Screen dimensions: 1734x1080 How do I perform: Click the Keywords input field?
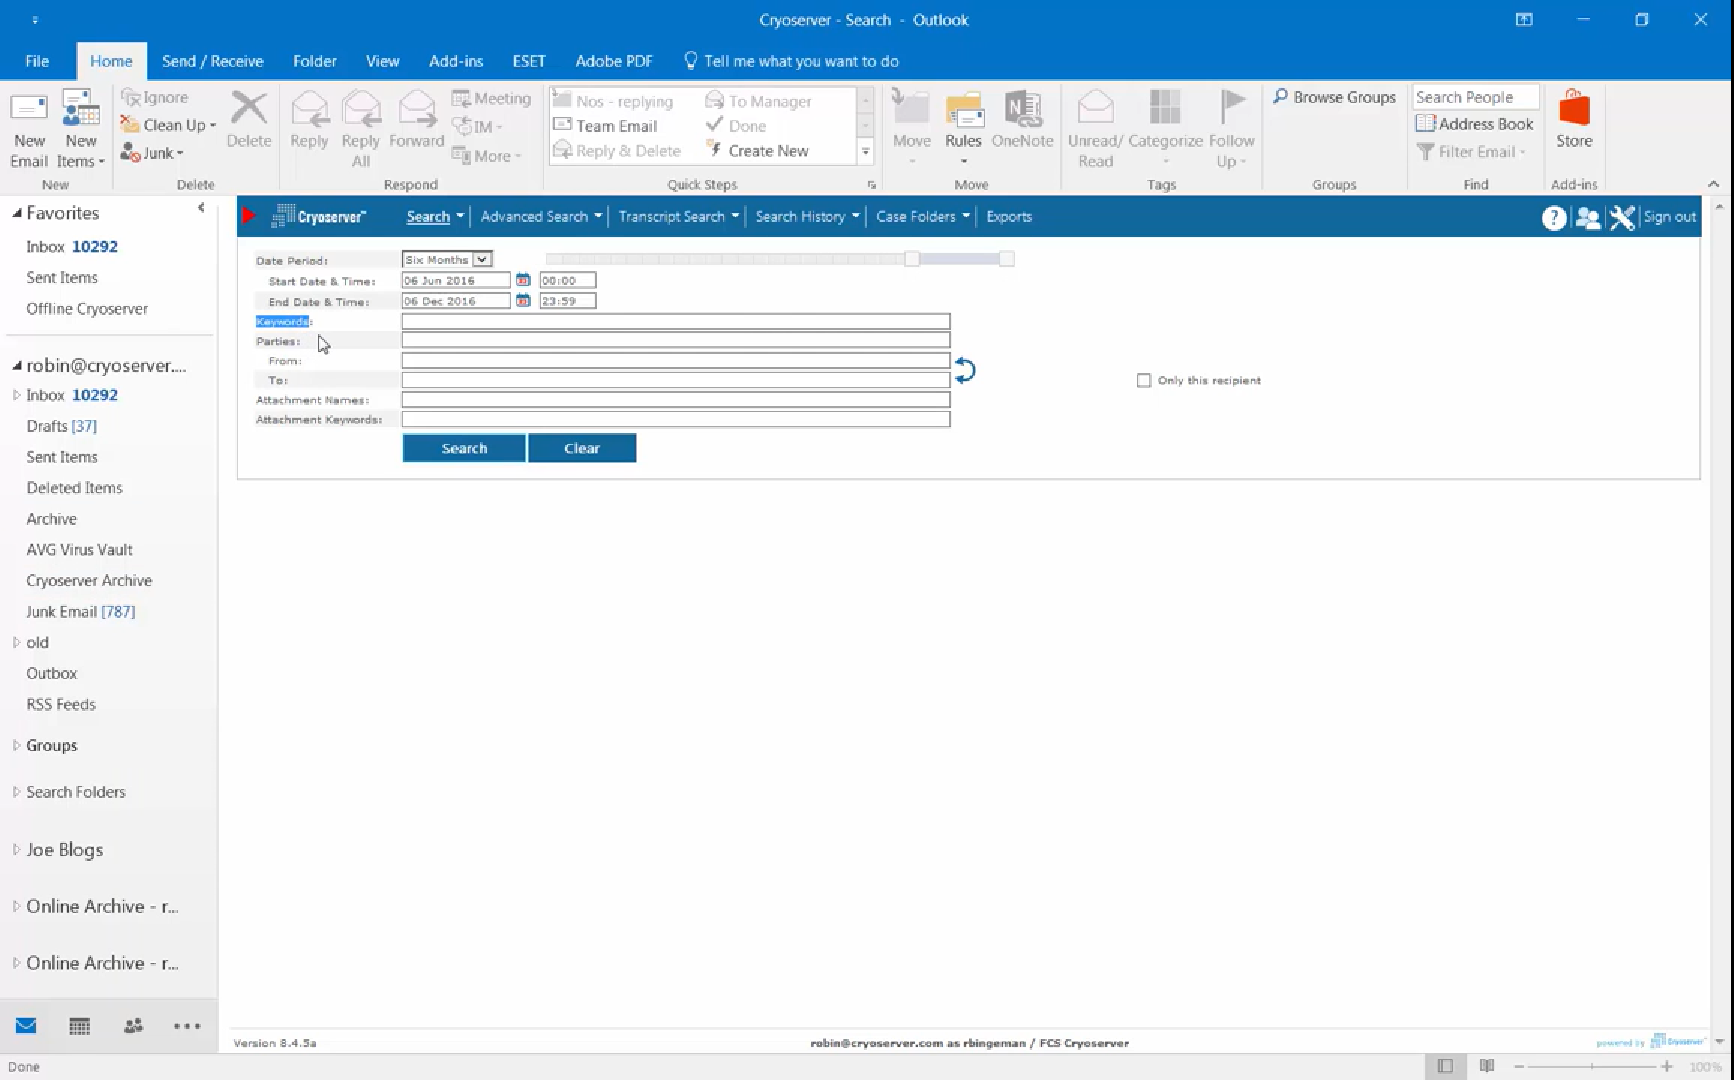pos(676,321)
